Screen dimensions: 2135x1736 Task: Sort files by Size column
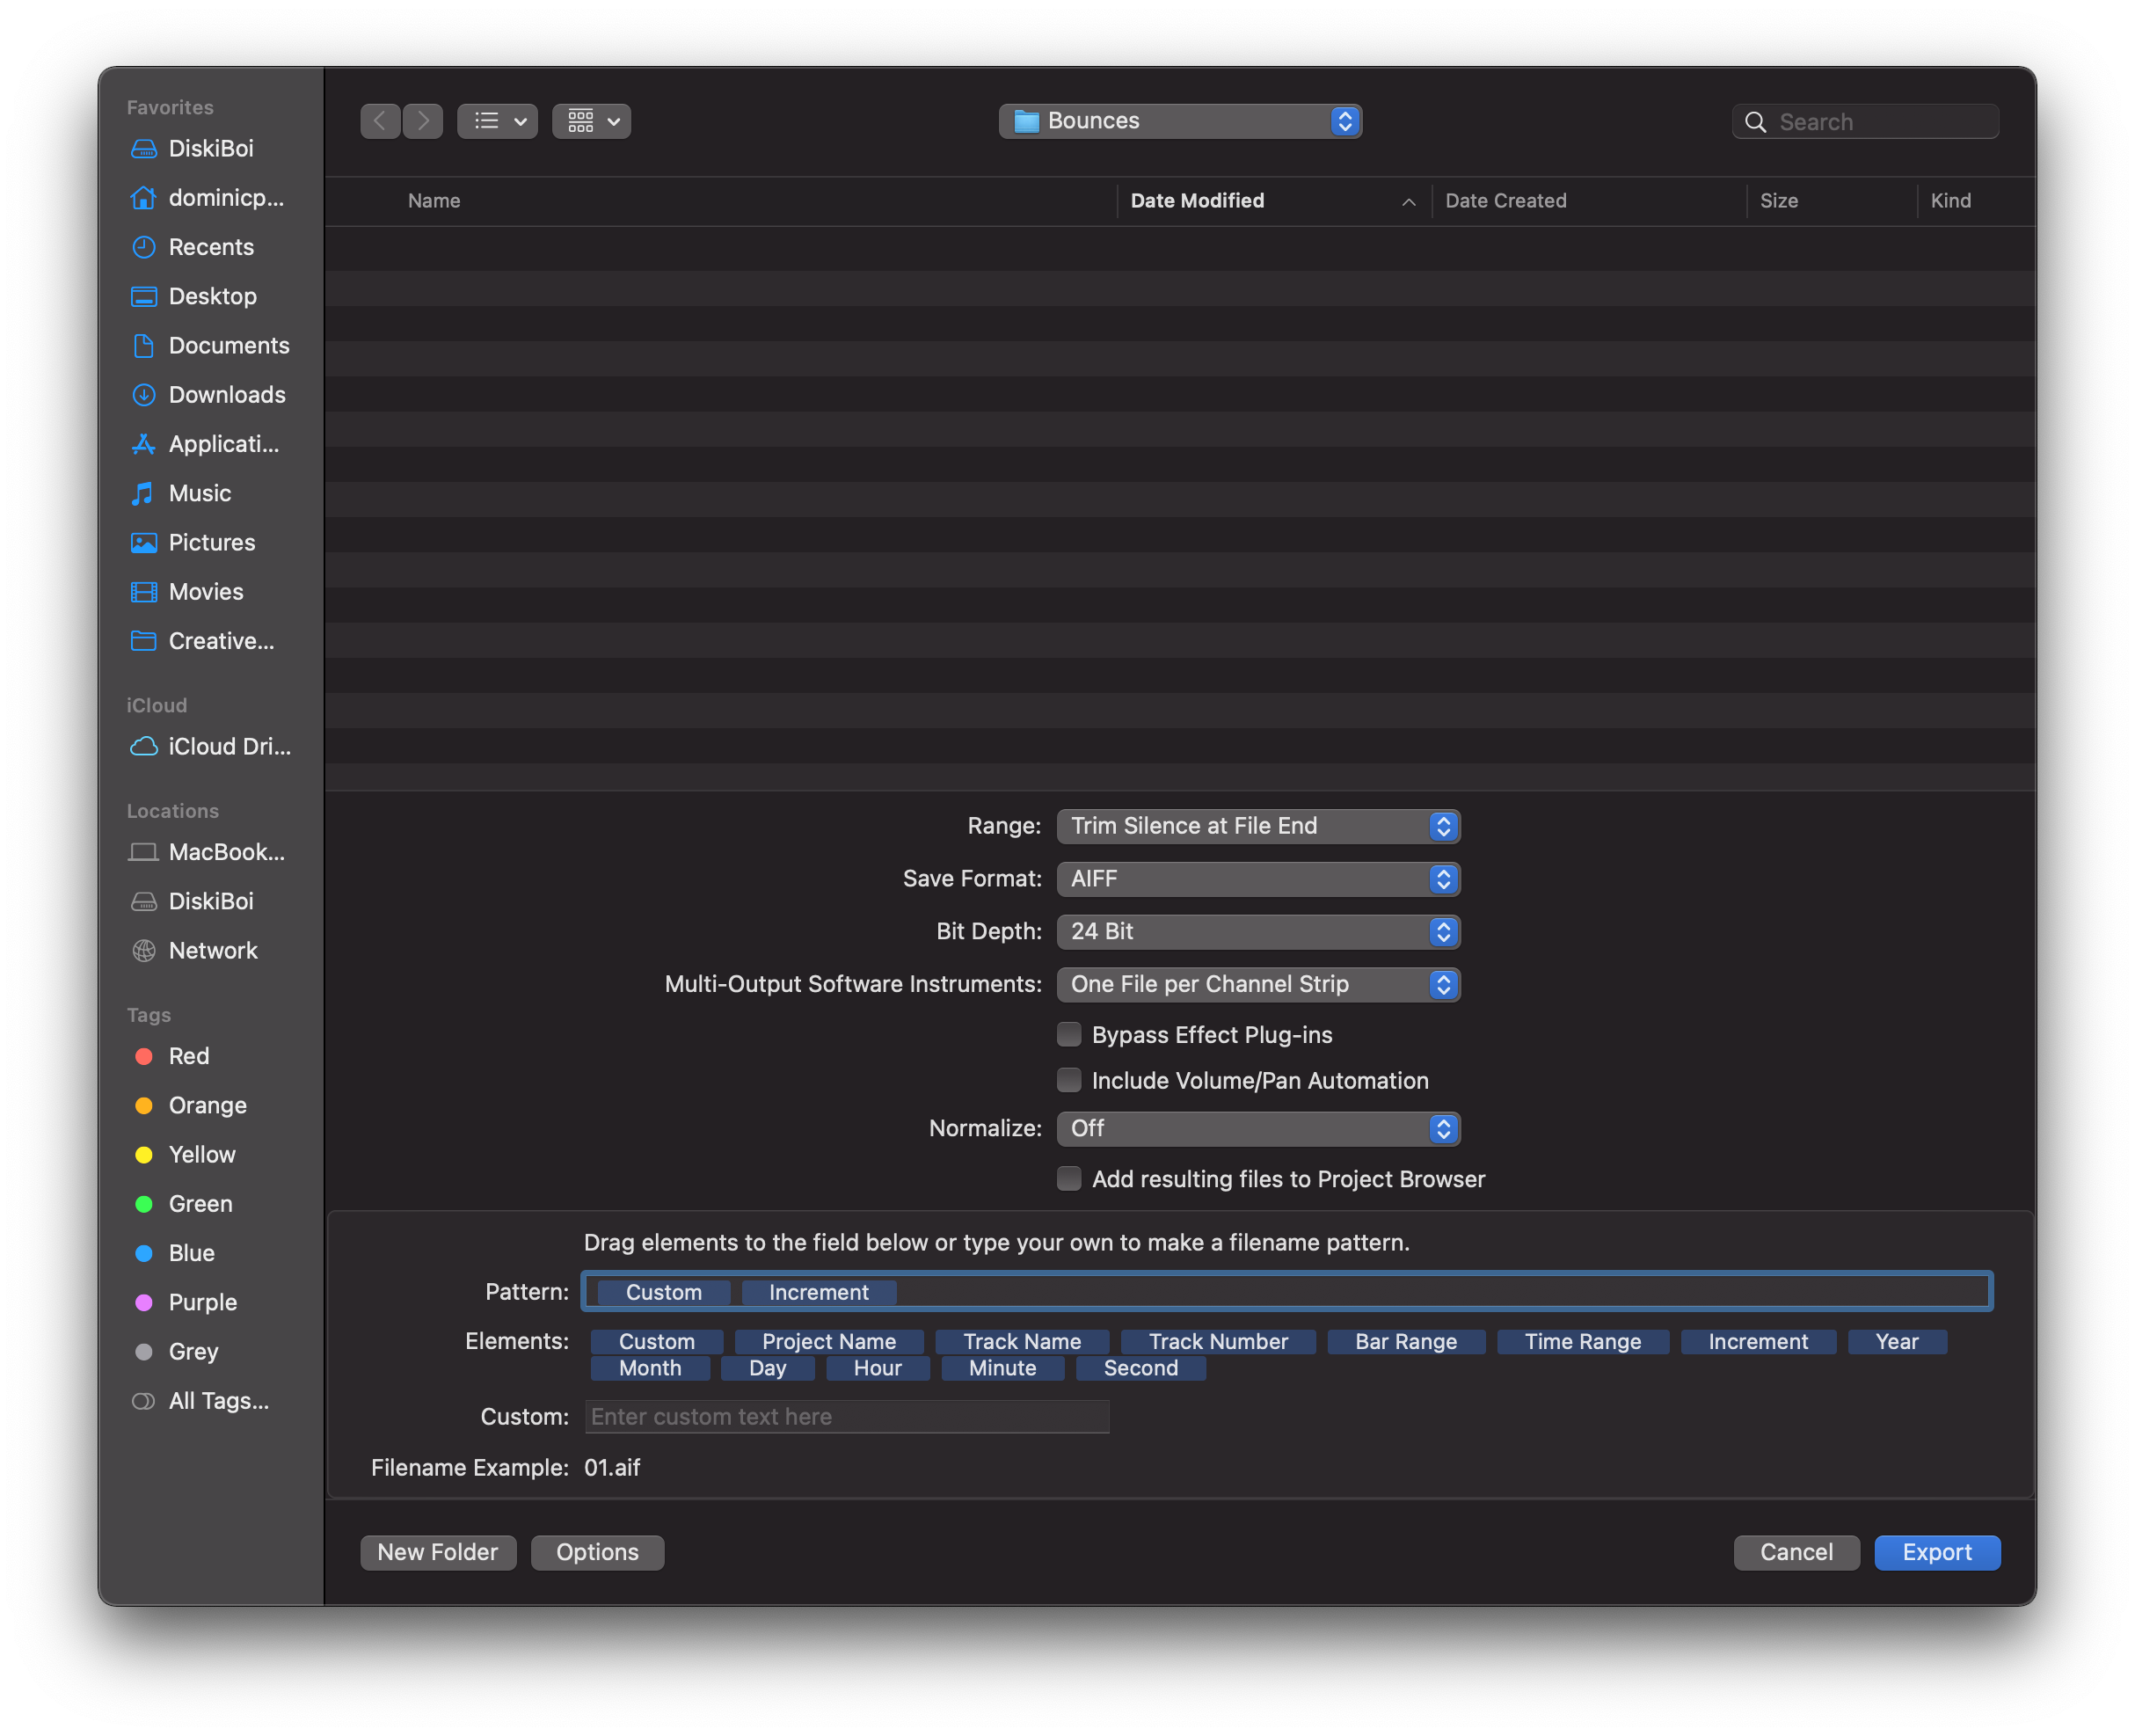[x=1778, y=201]
